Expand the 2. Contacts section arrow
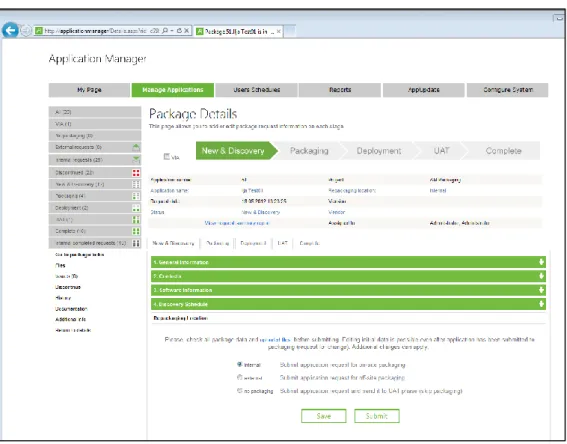Screen dimensions: 567x444 coord(541,276)
